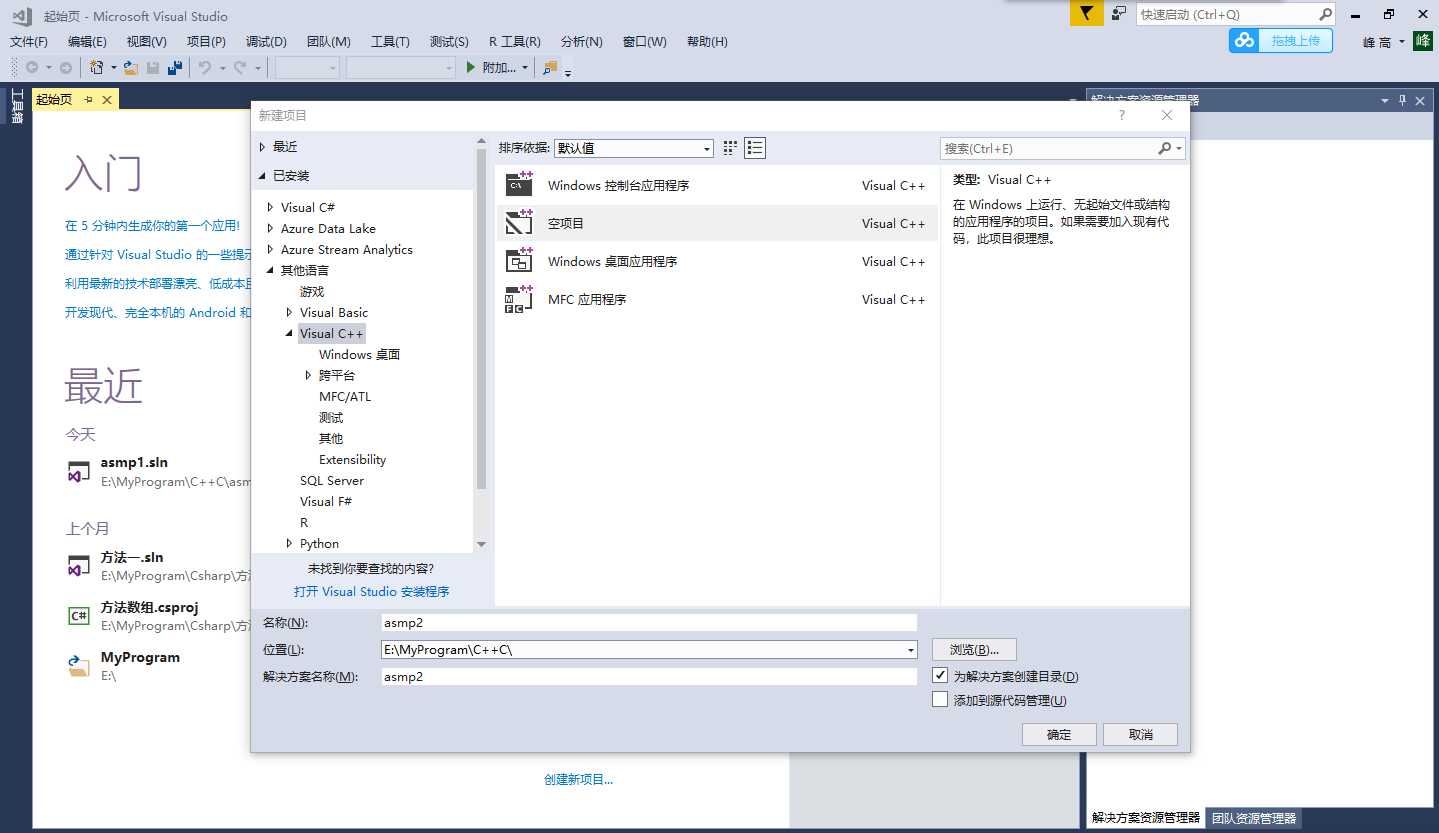The image size is (1439, 833).
Task: Click the 浏览(B)... button
Action: (974, 650)
